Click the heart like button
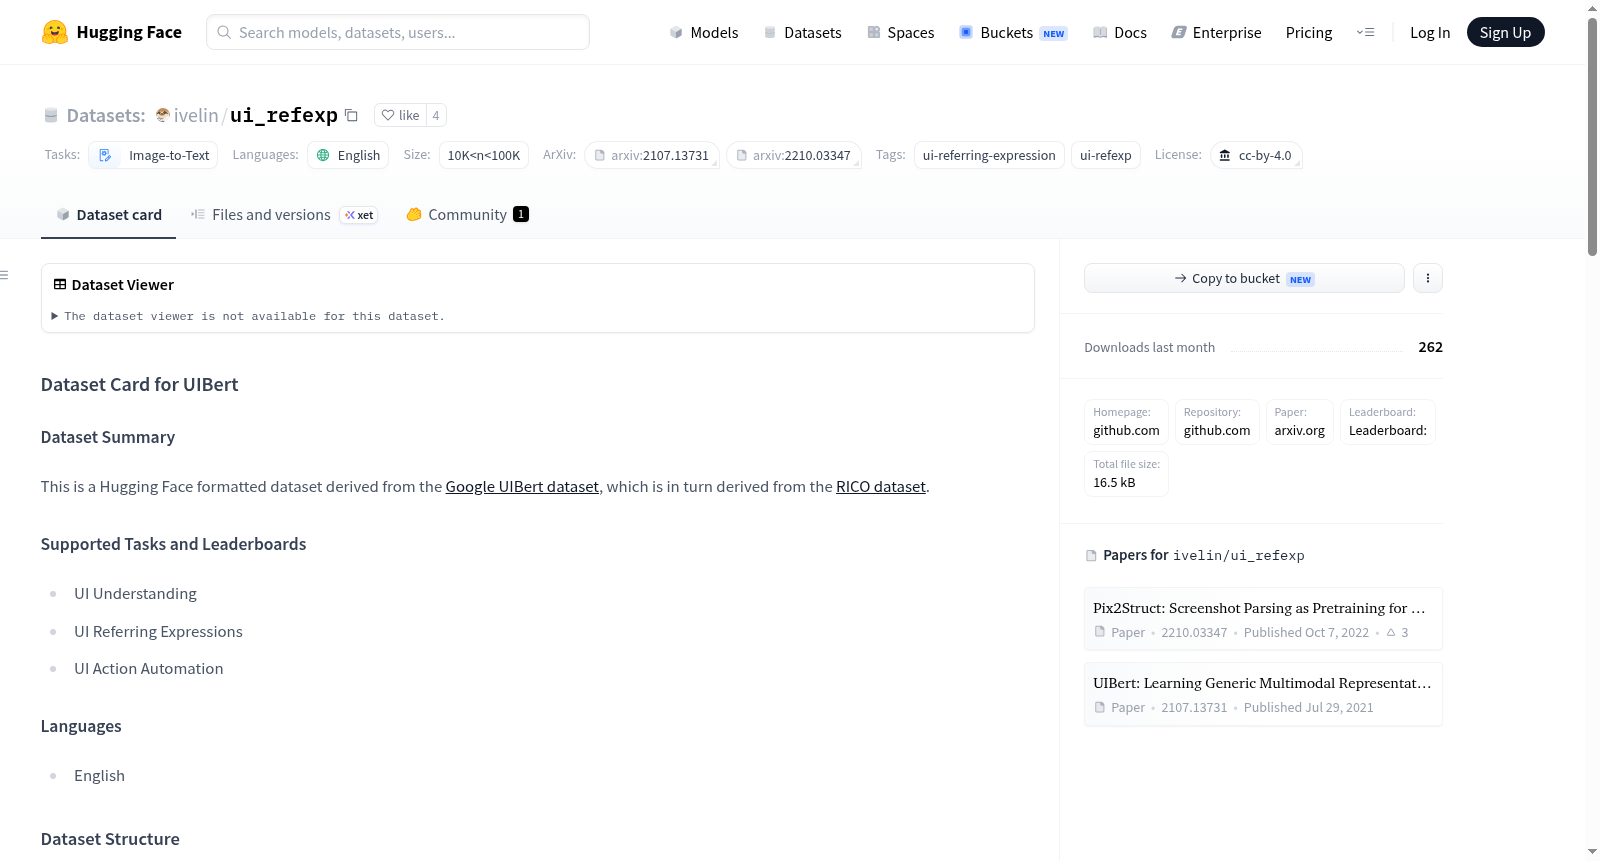The image size is (1600, 861). (400, 115)
